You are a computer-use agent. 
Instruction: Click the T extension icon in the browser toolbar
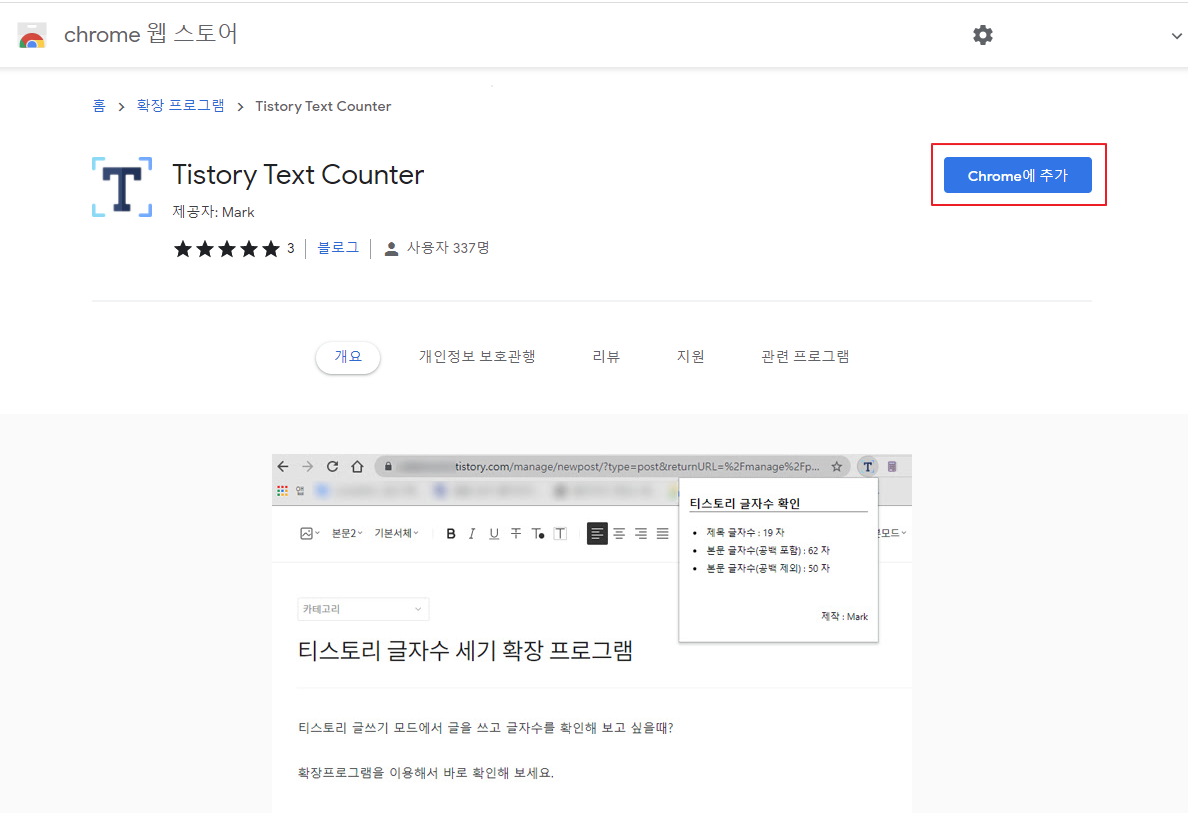pyautogui.click(x=867, y=466)
